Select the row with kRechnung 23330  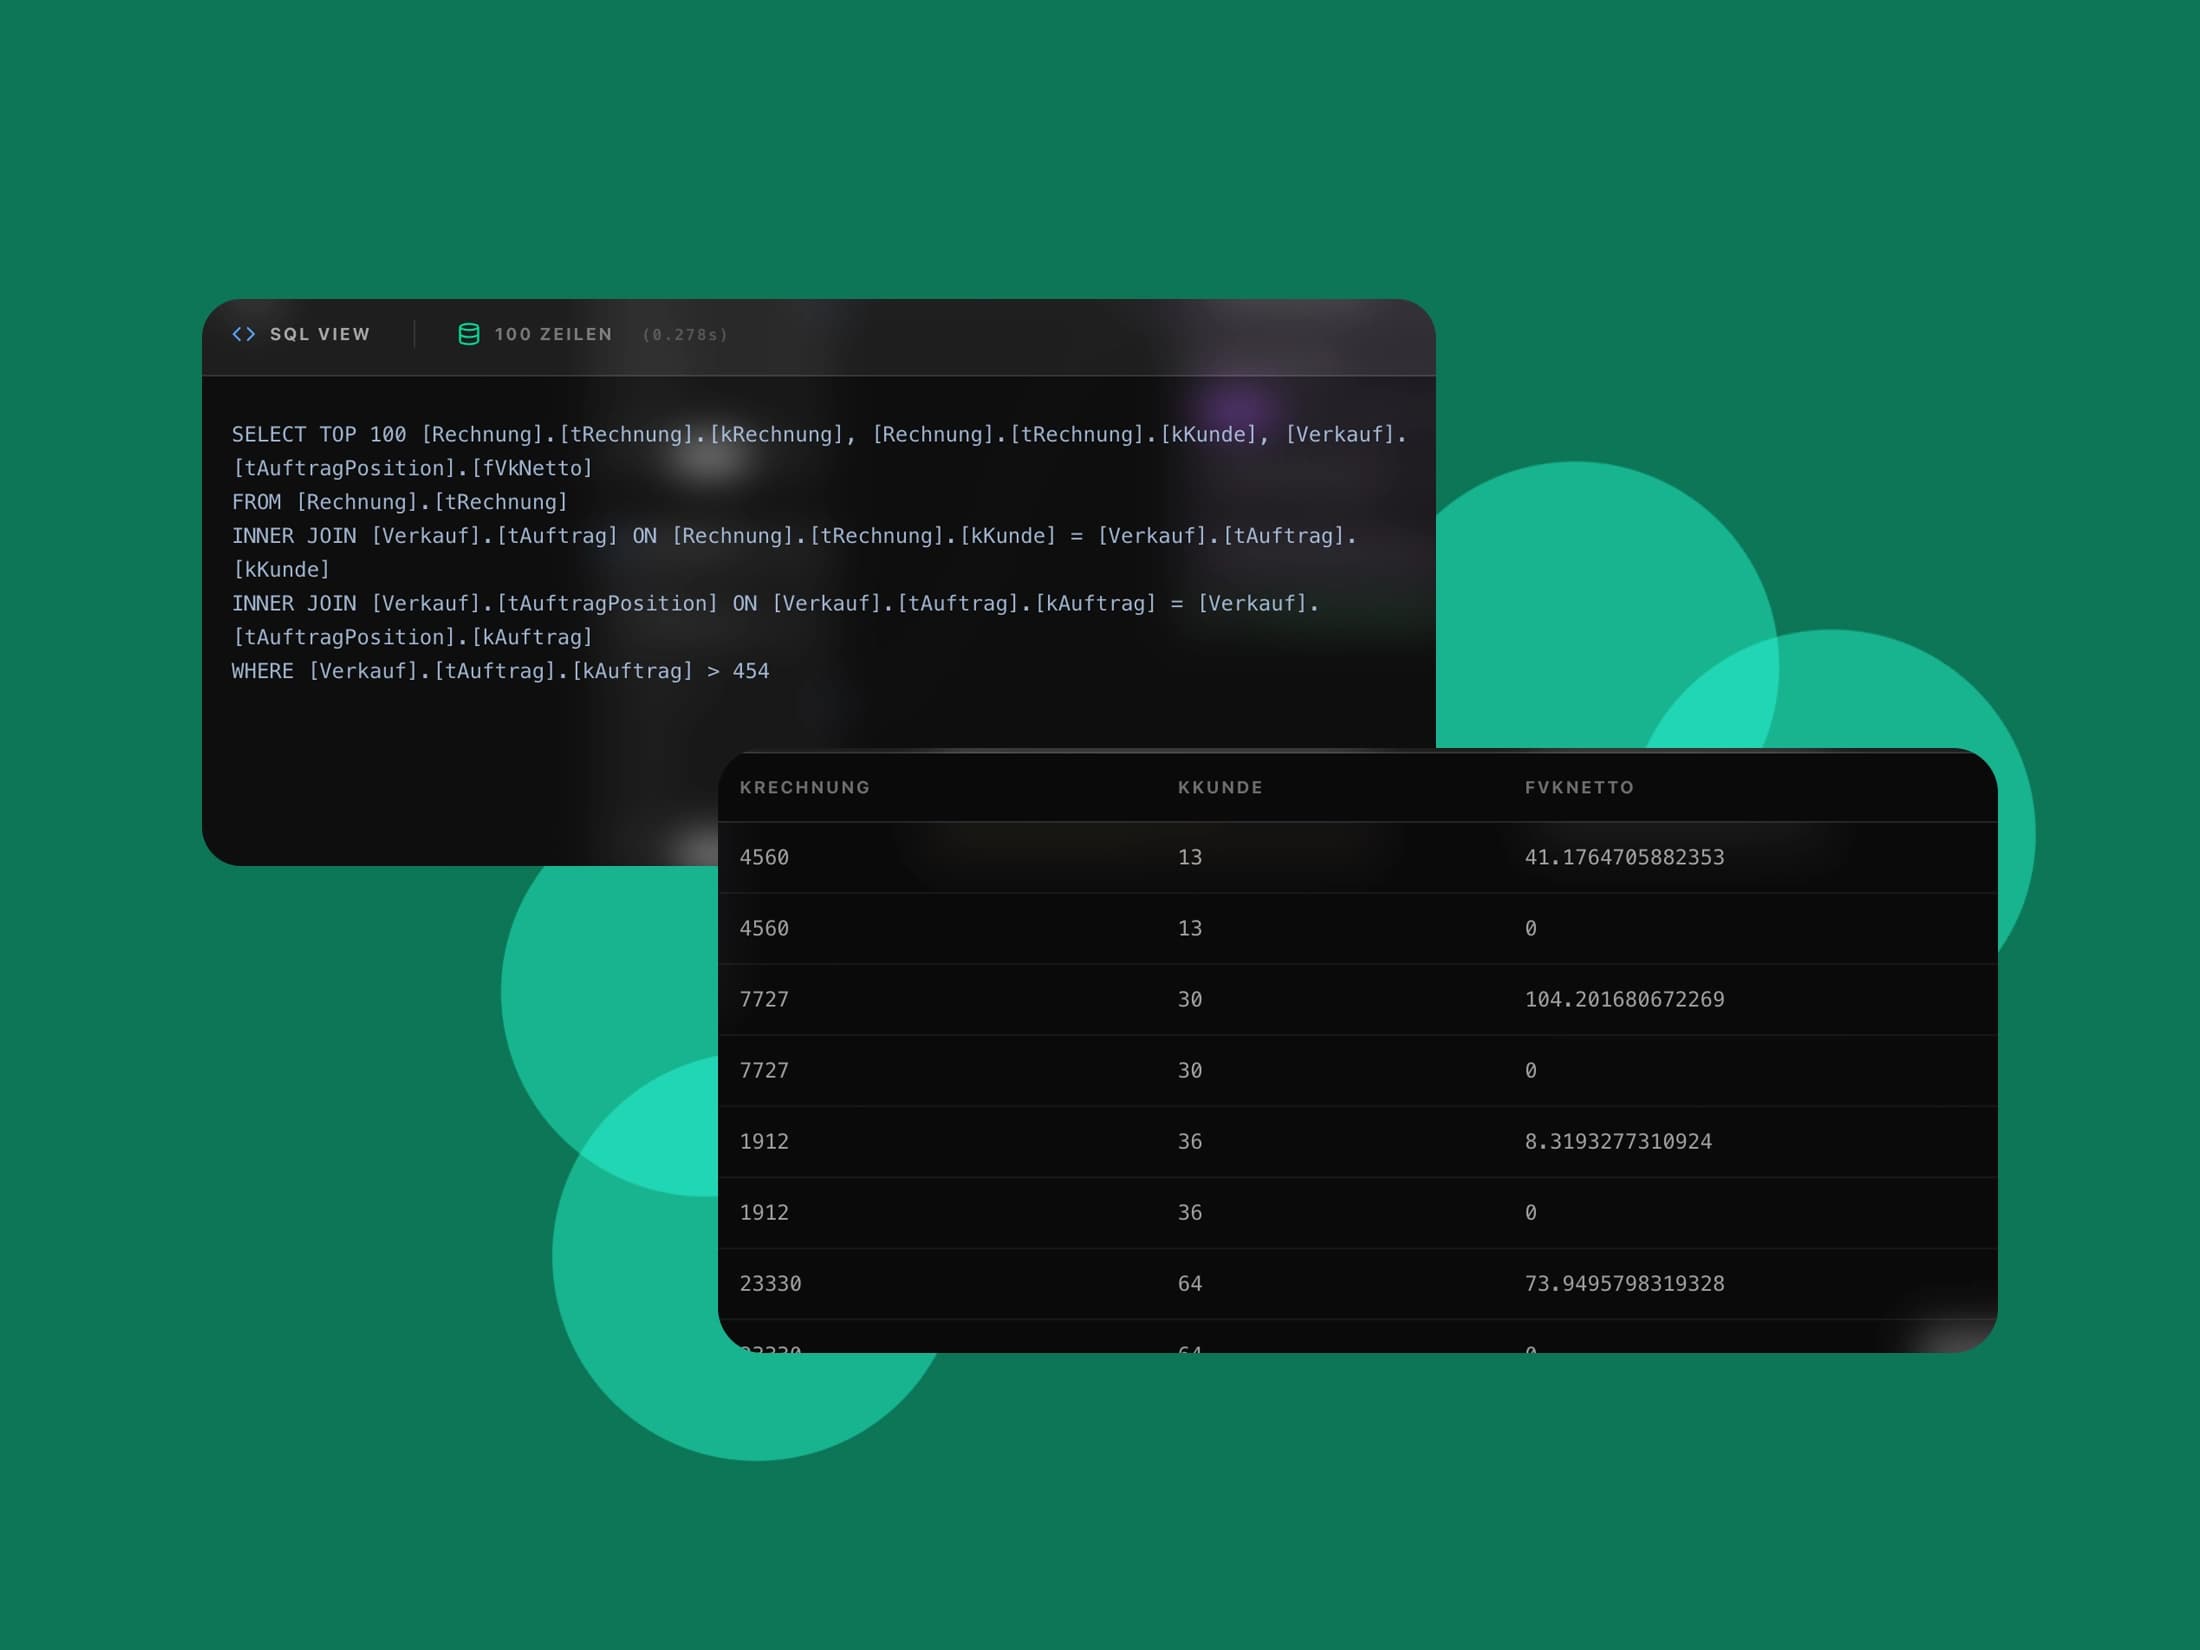tap(769, 1283)
